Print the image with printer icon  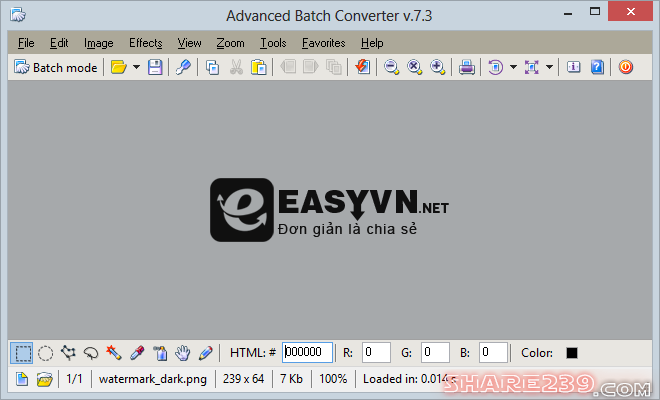tap(467, 67)
